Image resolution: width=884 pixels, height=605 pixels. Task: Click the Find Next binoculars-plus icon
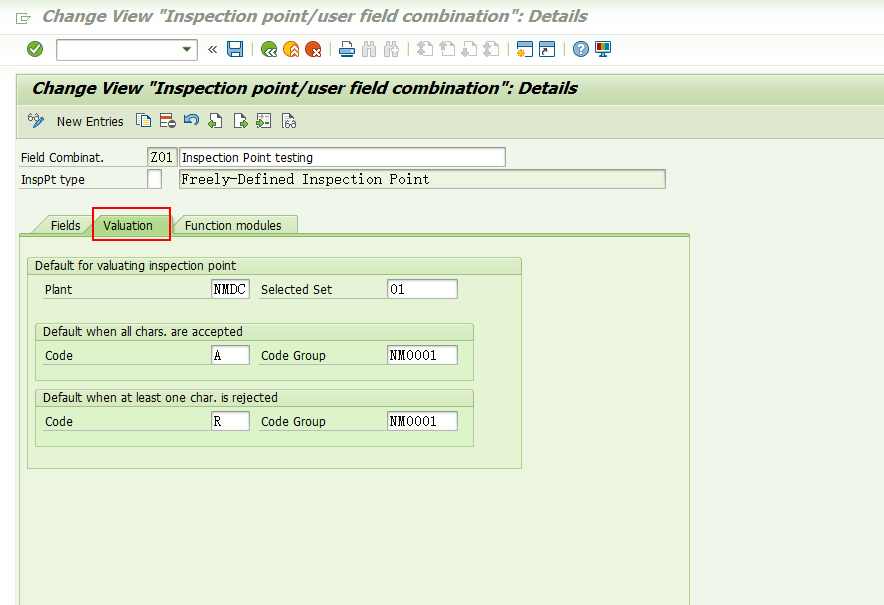(391, 50)
